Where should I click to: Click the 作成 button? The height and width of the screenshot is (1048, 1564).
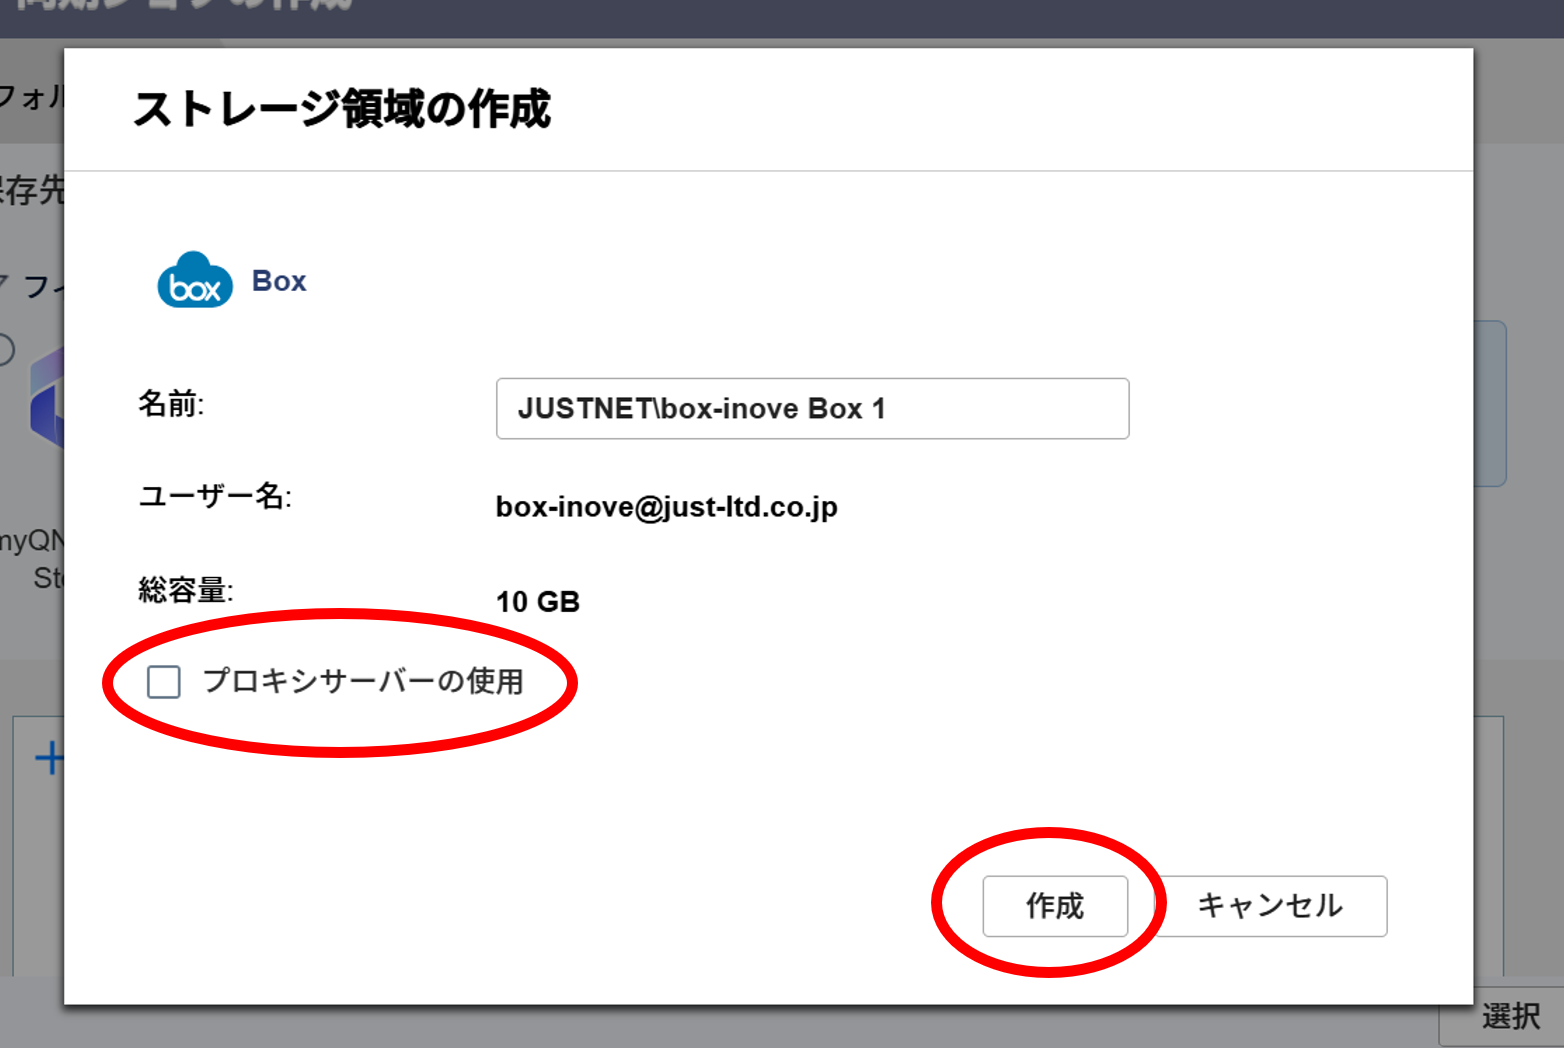pos(1055,906)
